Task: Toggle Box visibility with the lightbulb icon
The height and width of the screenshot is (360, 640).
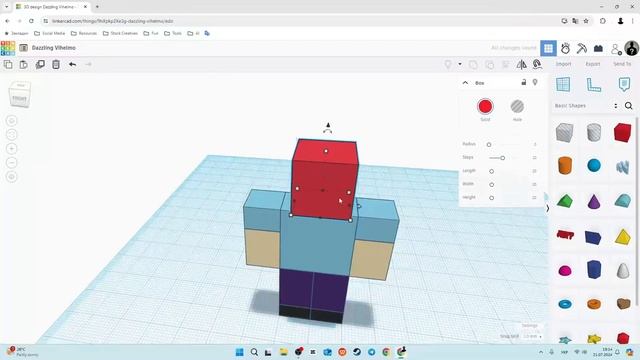Action: pyautogui.click(x=535, y=82)
